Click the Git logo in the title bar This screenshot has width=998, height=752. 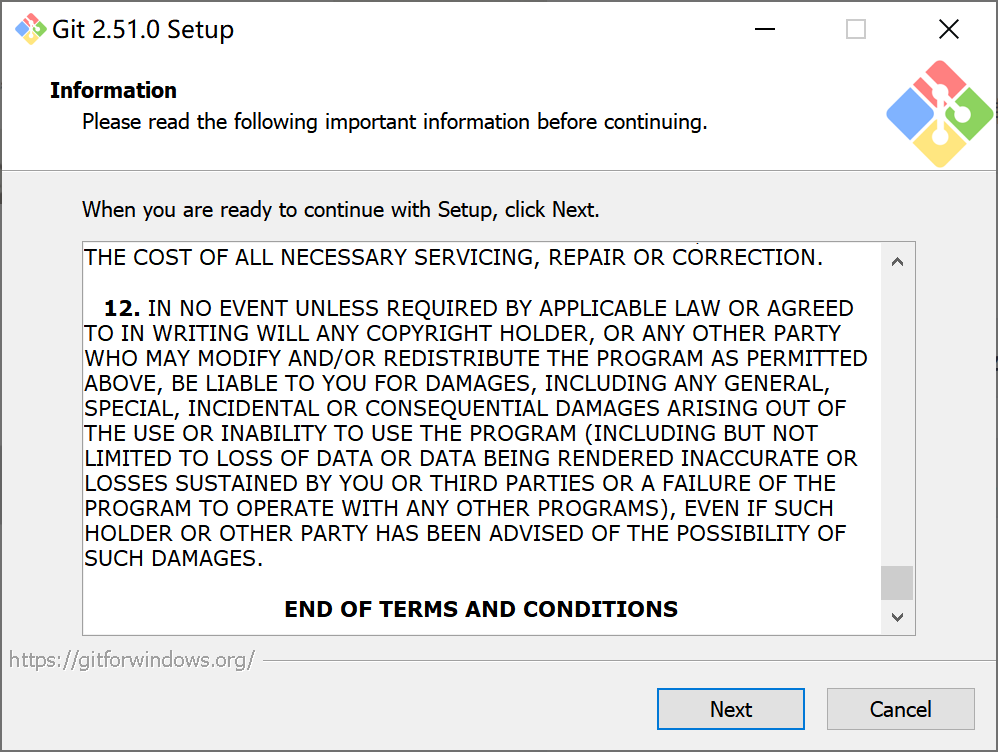(31, 29)
